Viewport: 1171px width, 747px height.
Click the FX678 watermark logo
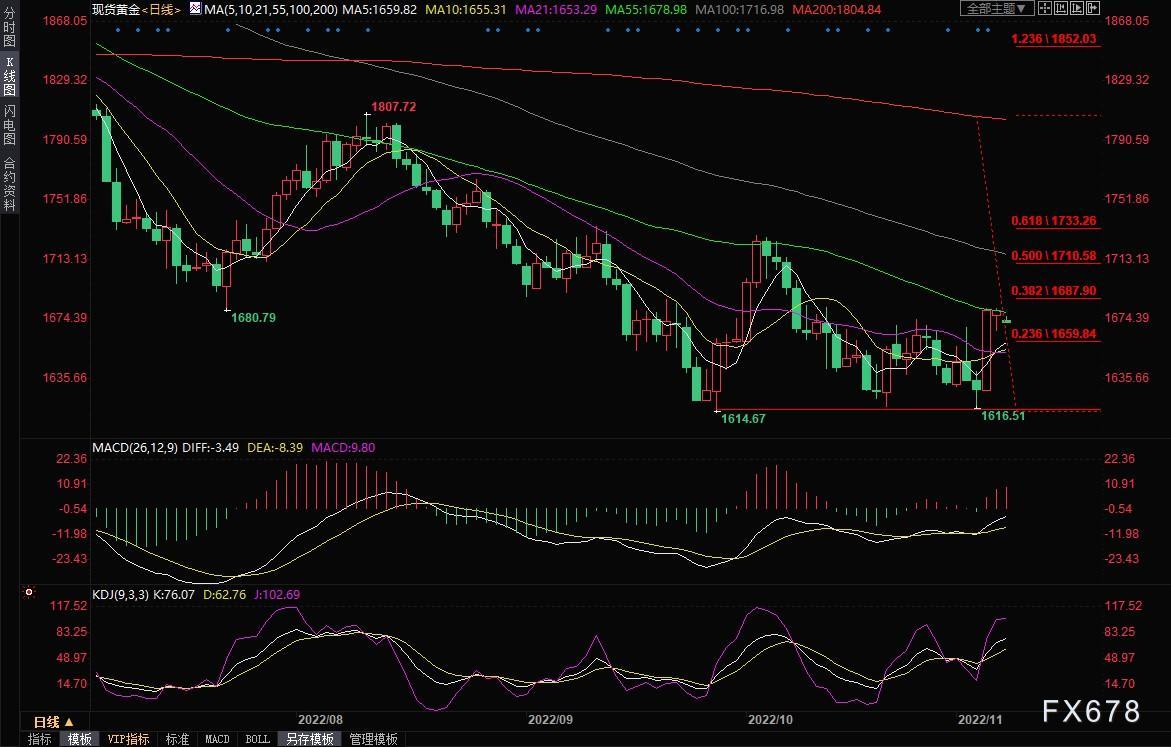[1090, 711]
